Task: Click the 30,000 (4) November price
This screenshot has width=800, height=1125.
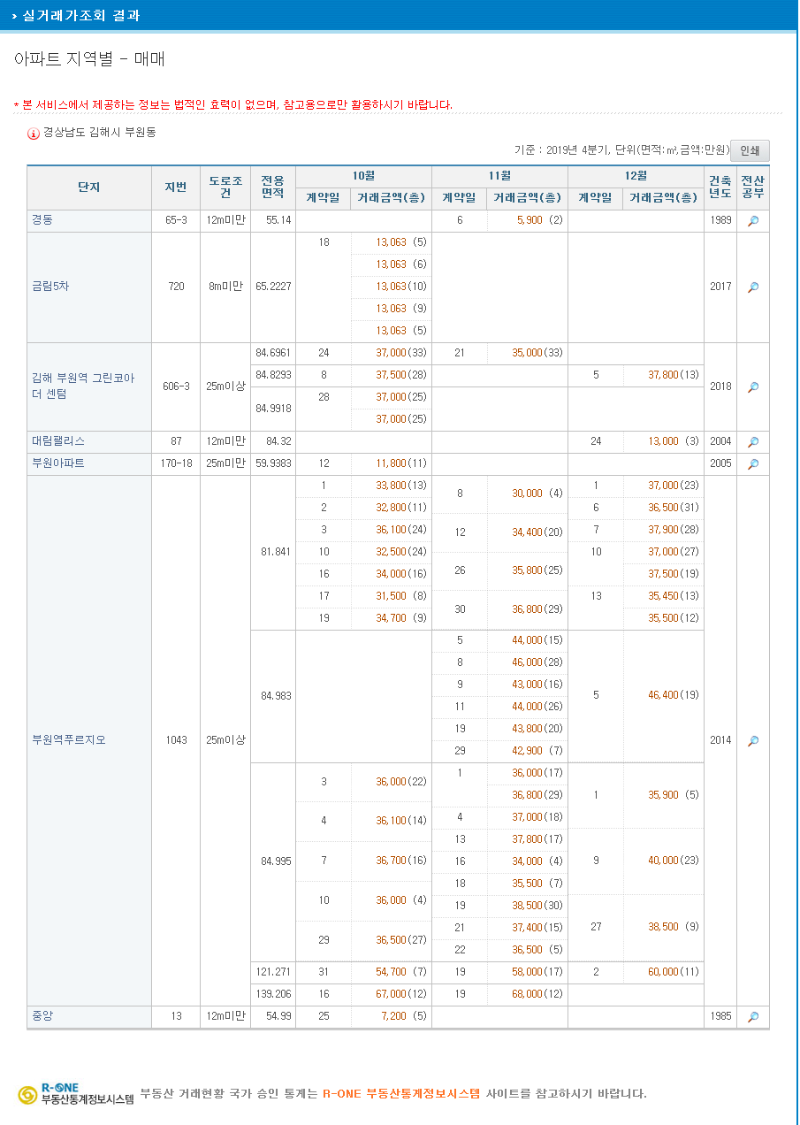Action: [537, 494]
